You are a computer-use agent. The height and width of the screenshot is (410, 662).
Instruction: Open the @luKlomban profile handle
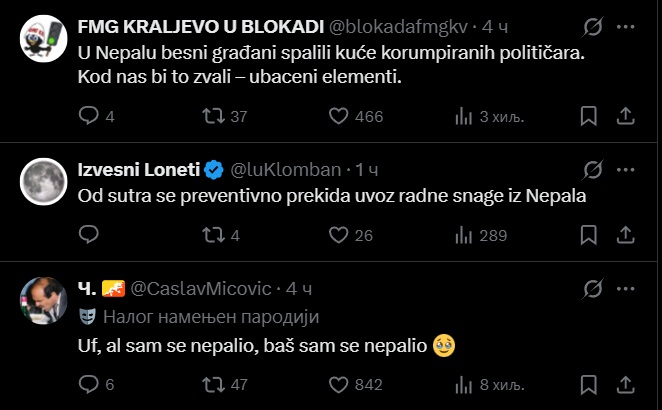(x=286, y=170)
